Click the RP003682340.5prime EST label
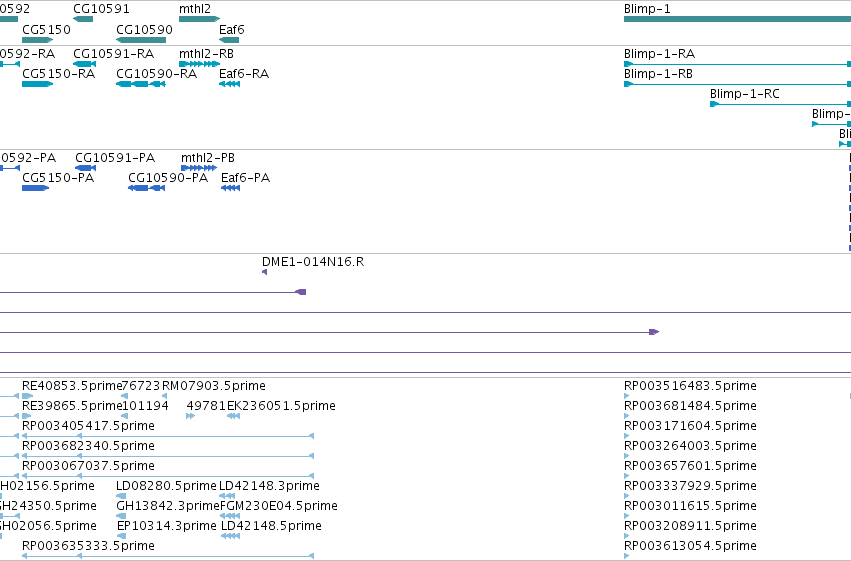The height and width of the screenshot is (561, 851). [x=88, y=446]
